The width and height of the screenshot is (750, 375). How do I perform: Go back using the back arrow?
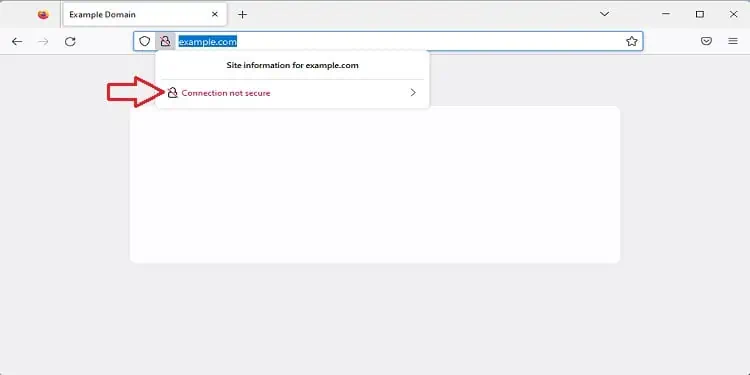[x=17, y=42]
